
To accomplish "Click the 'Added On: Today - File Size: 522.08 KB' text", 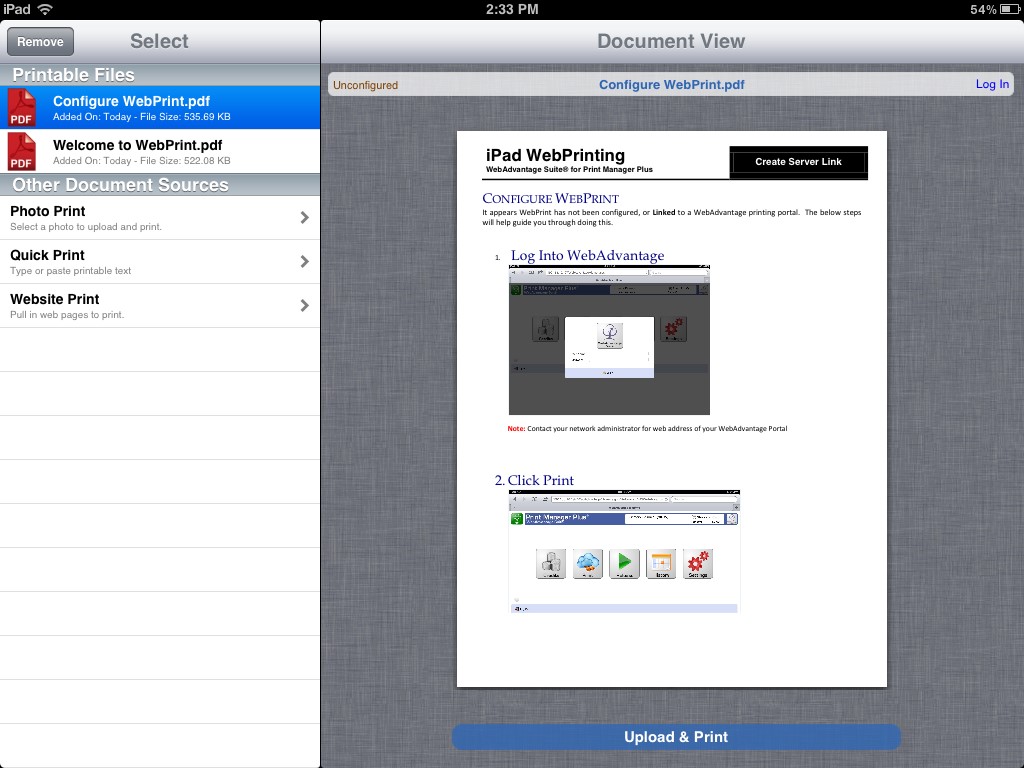I will [x=142, y=161].
